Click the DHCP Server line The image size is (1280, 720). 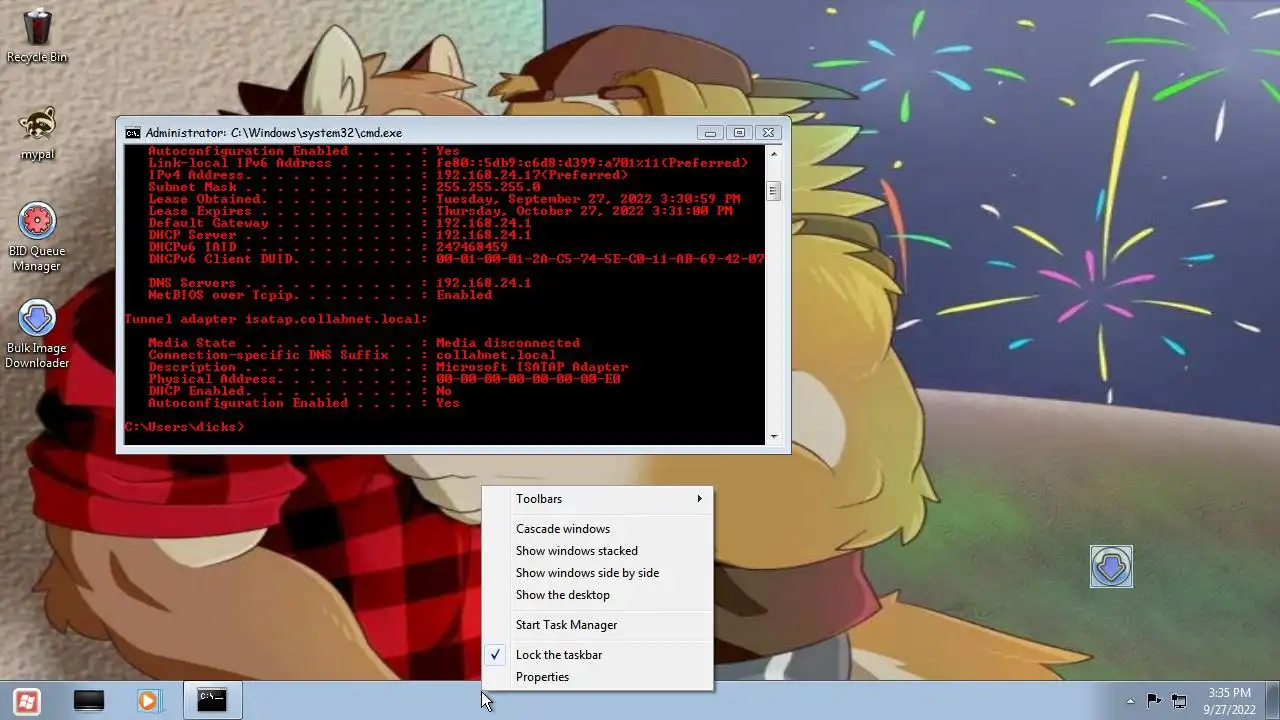tap(340, 235)
